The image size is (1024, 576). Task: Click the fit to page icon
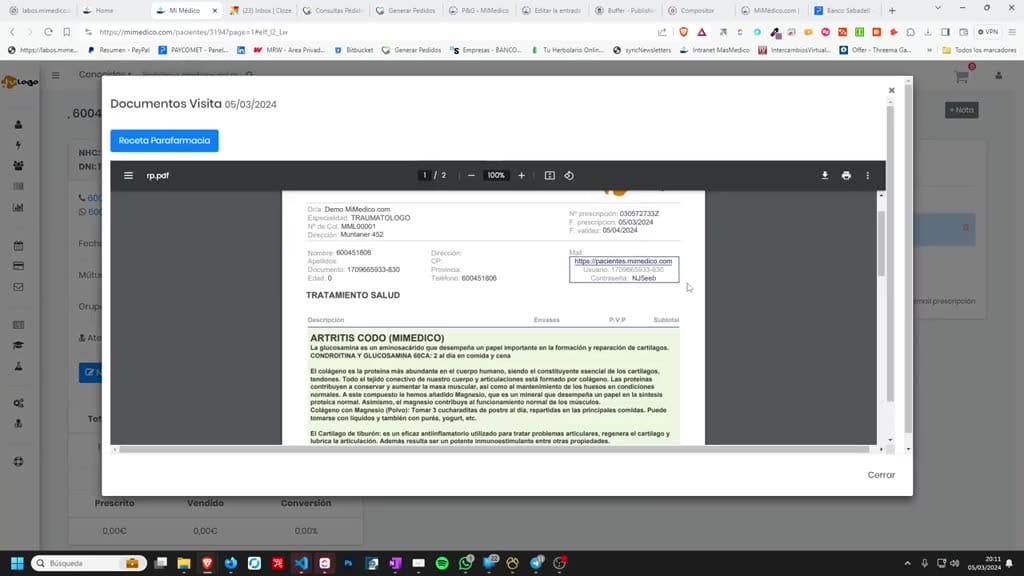click(x=549, y=175)
